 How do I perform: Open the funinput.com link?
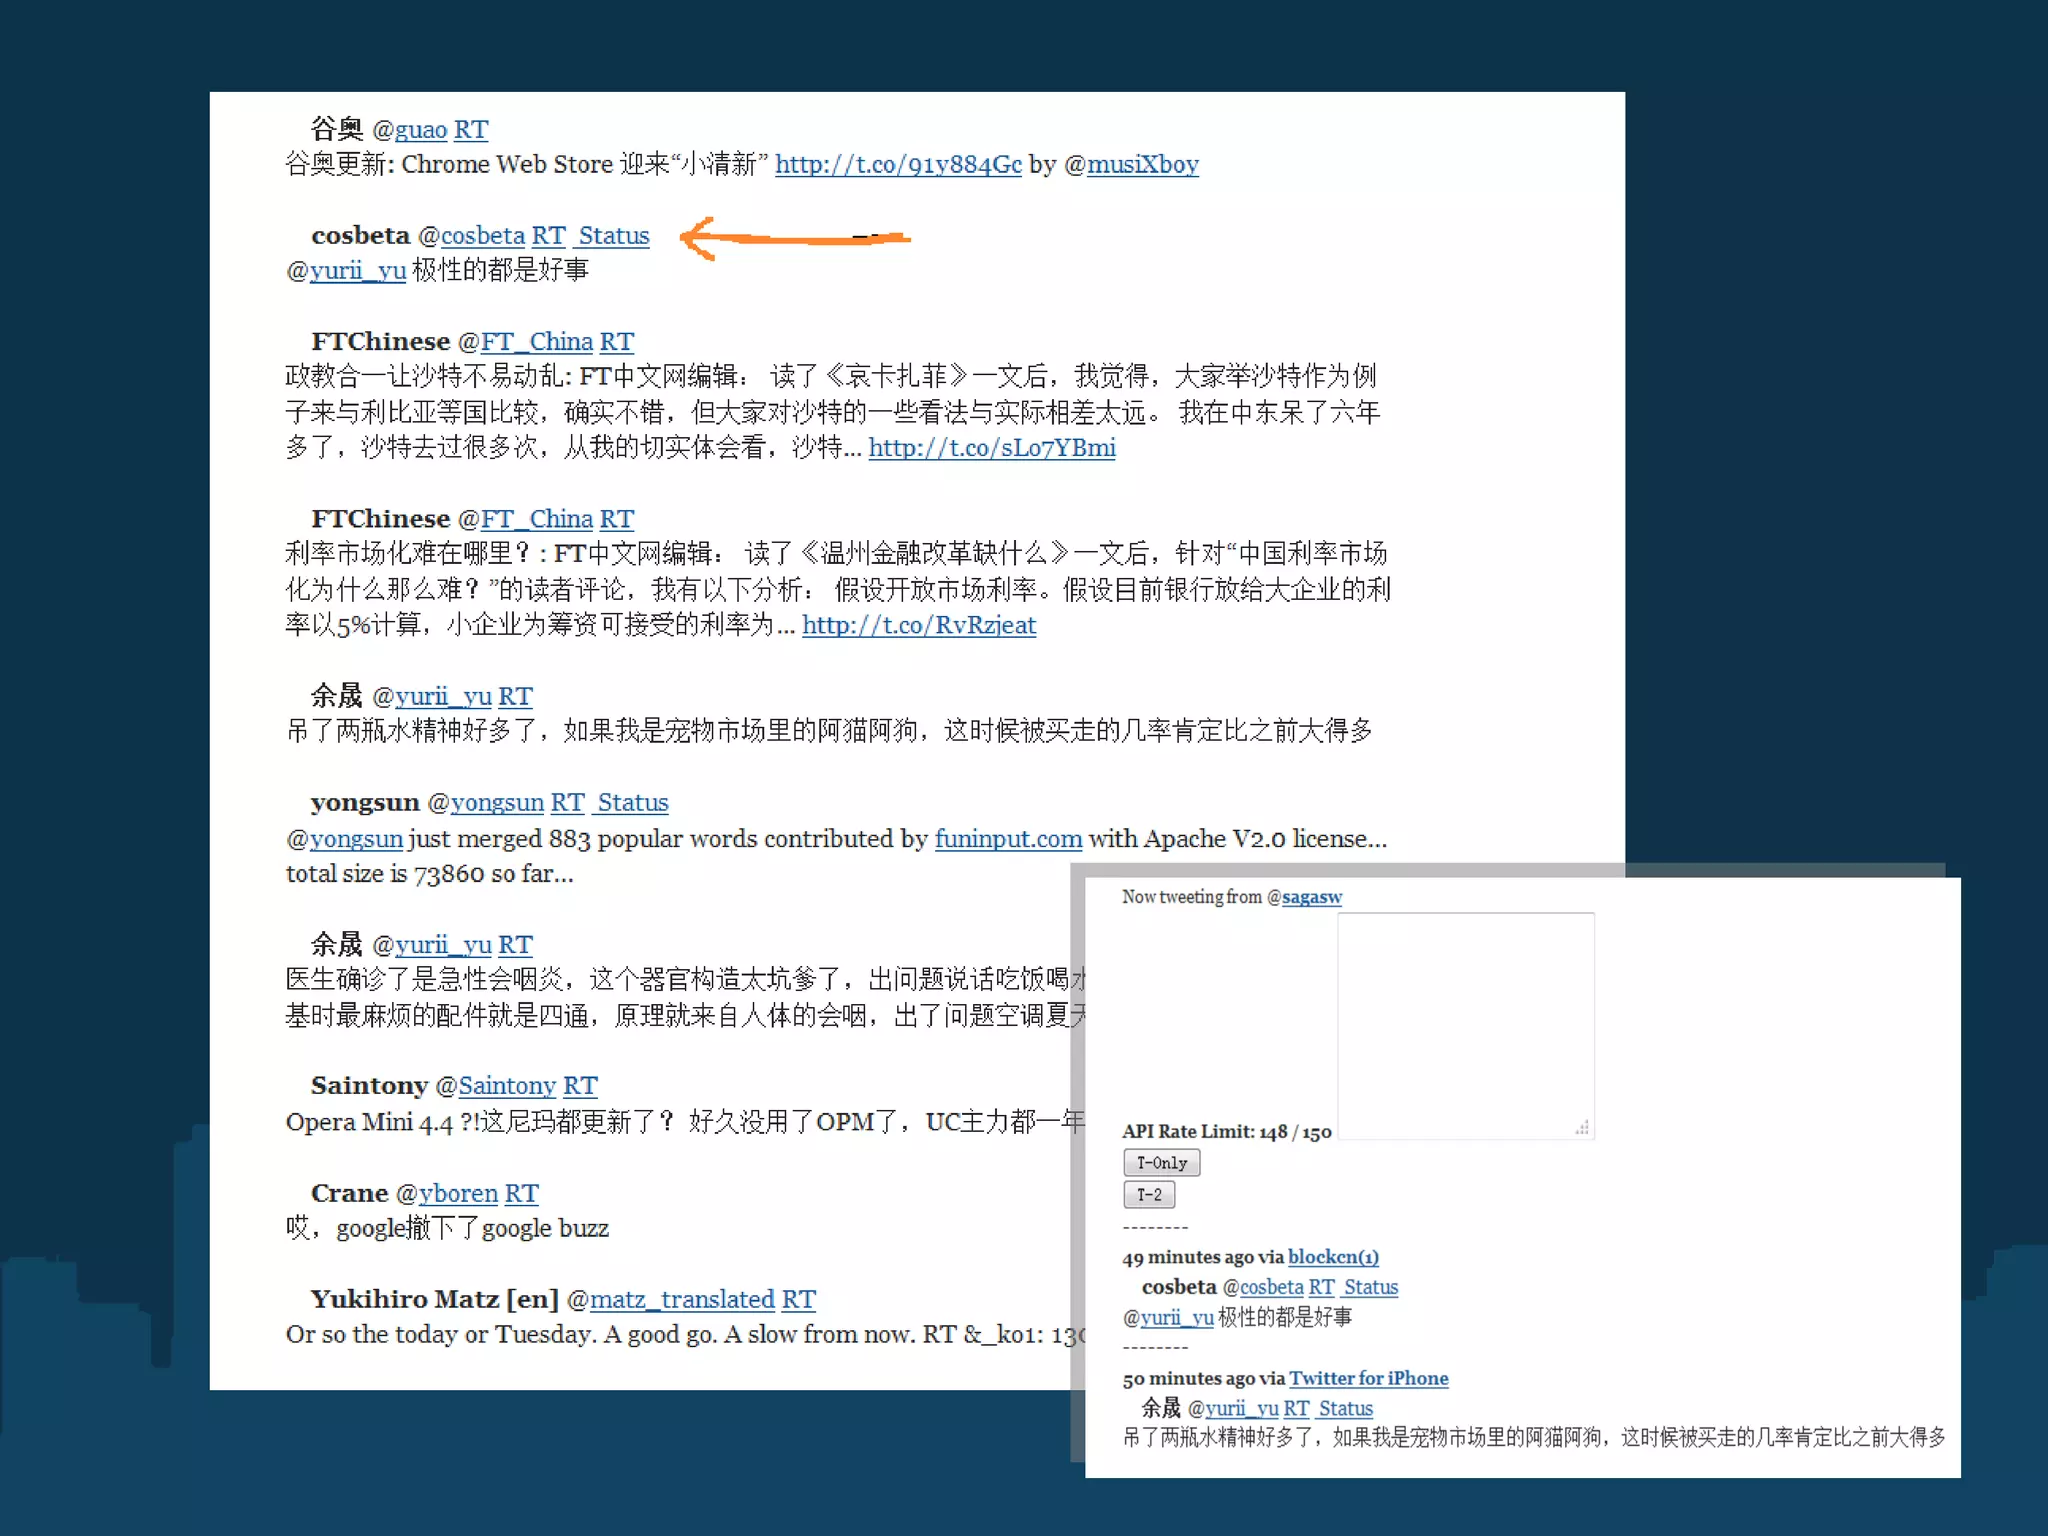tap(1008, 838)
